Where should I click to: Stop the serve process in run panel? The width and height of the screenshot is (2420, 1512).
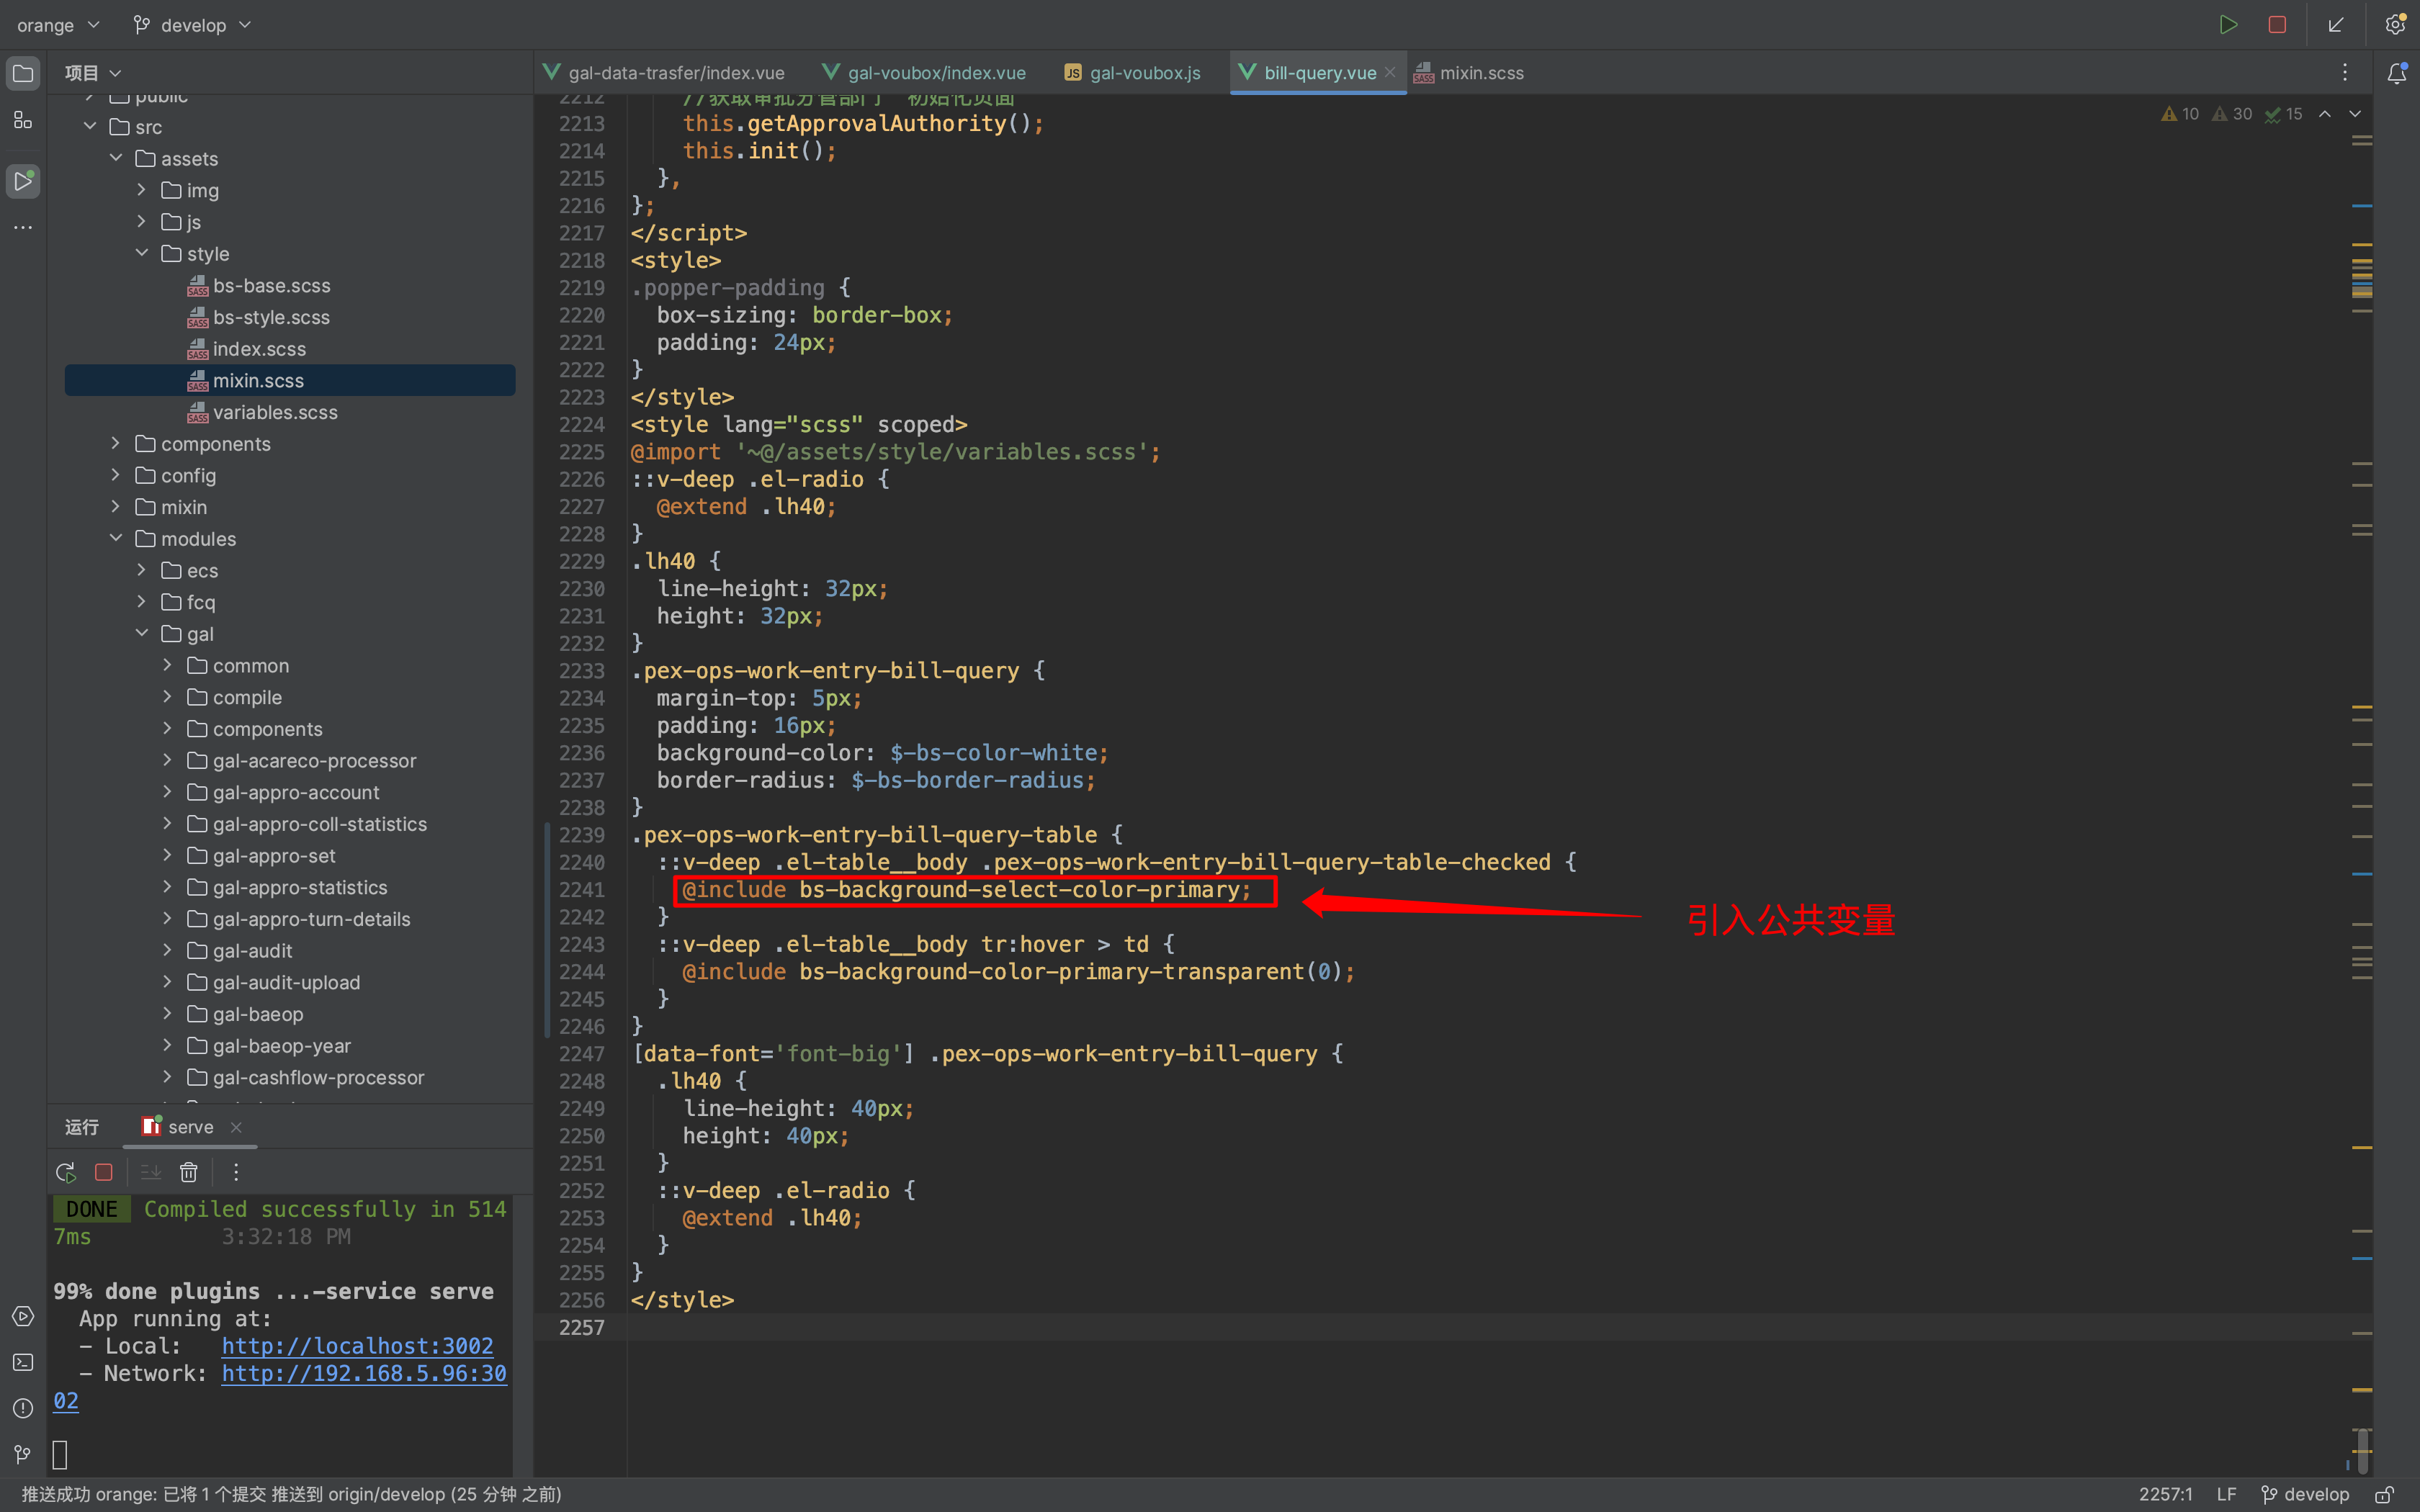tap(103, 1172)
